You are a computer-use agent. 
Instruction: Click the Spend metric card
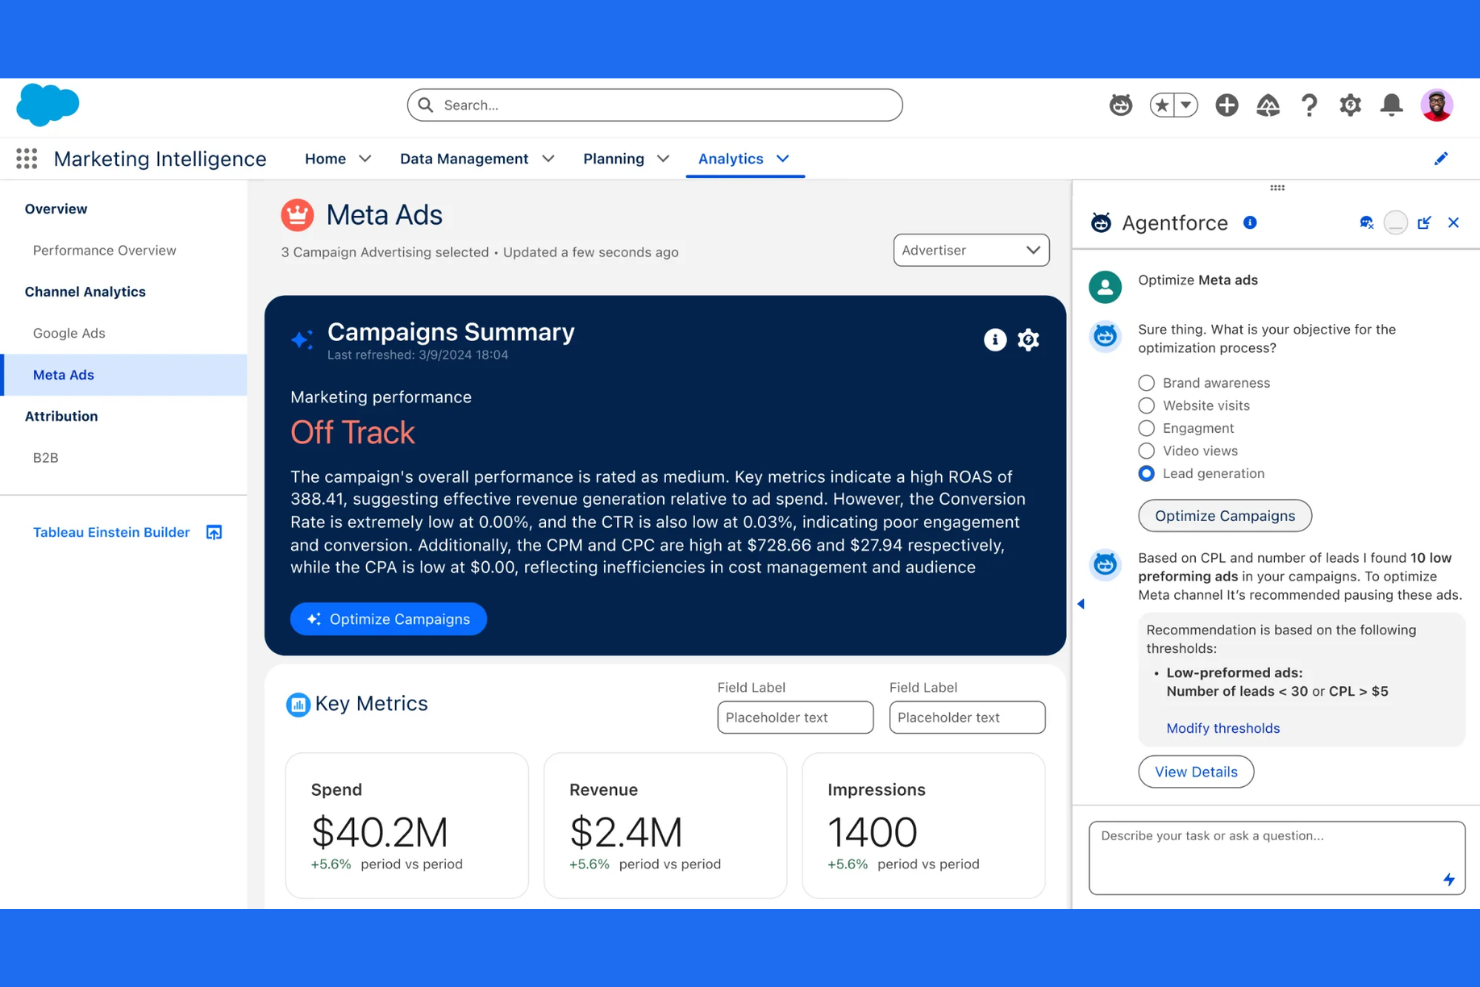407,825
